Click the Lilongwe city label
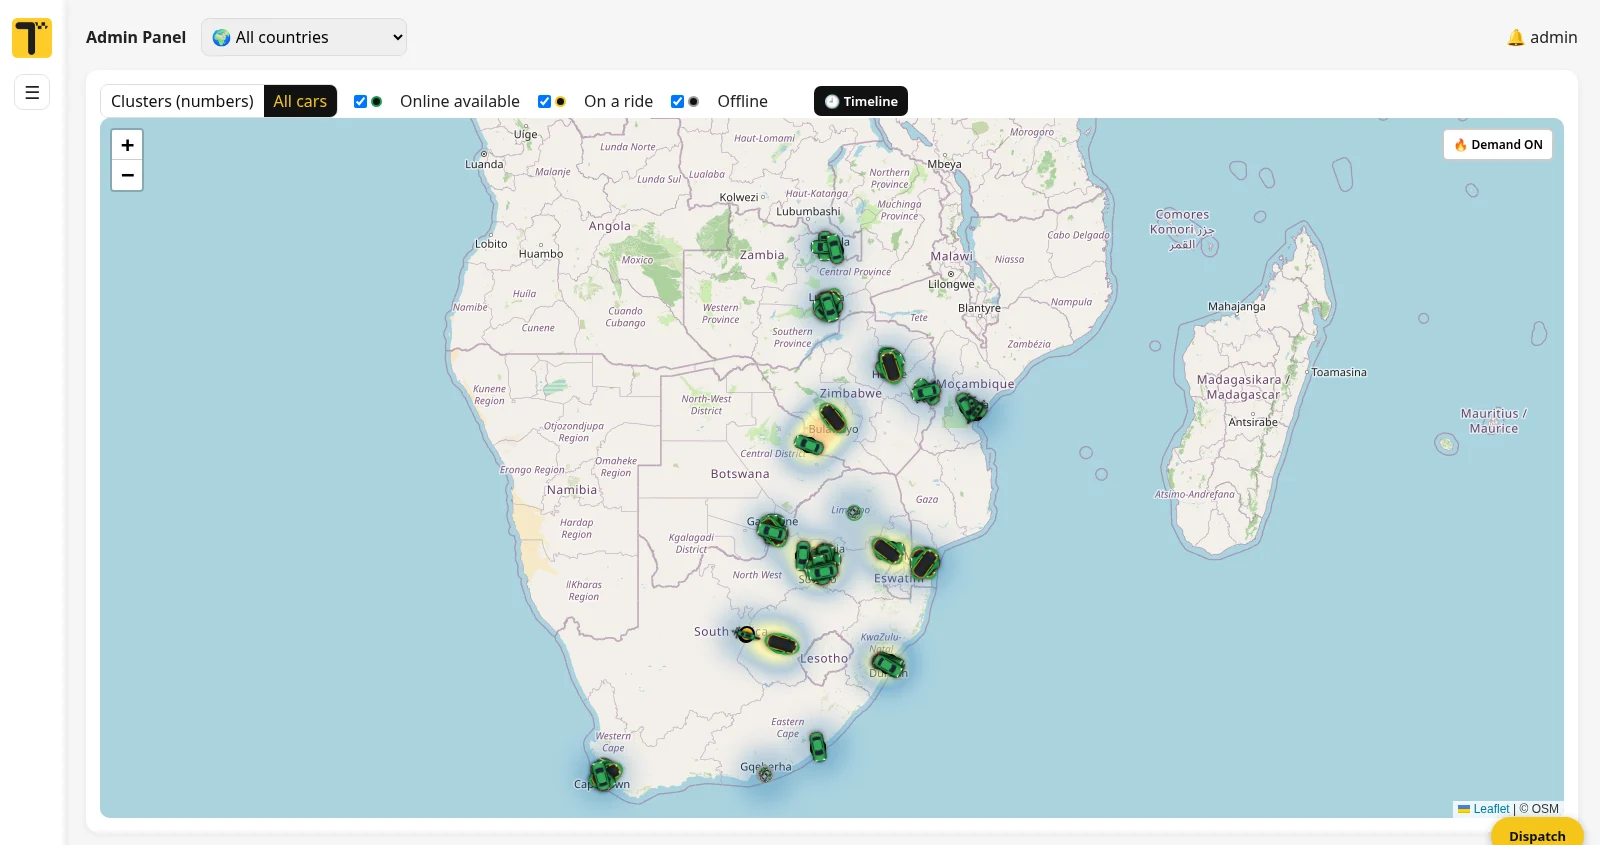1600x845 pixels. (x=951, y=284)
